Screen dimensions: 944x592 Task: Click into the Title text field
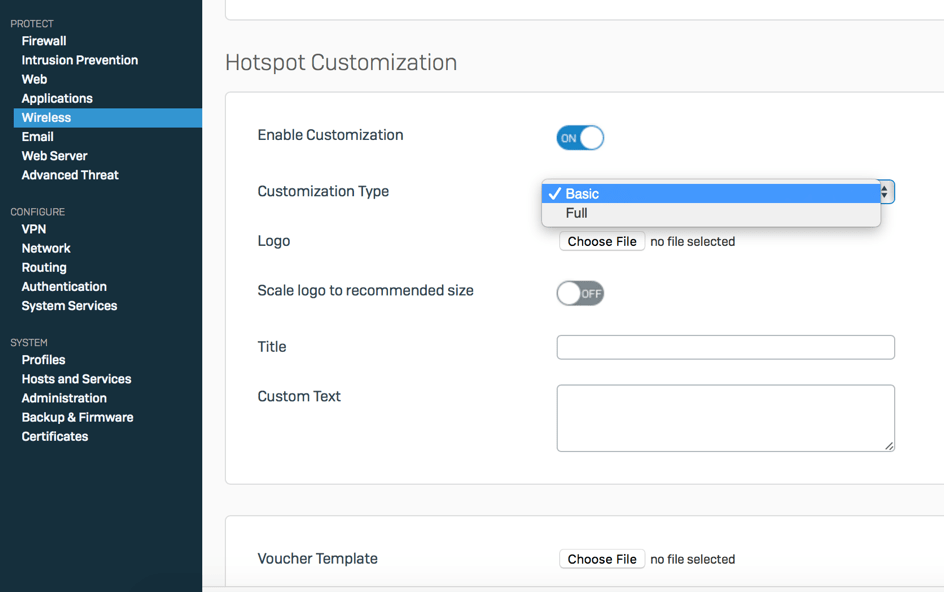click(725, 347)
